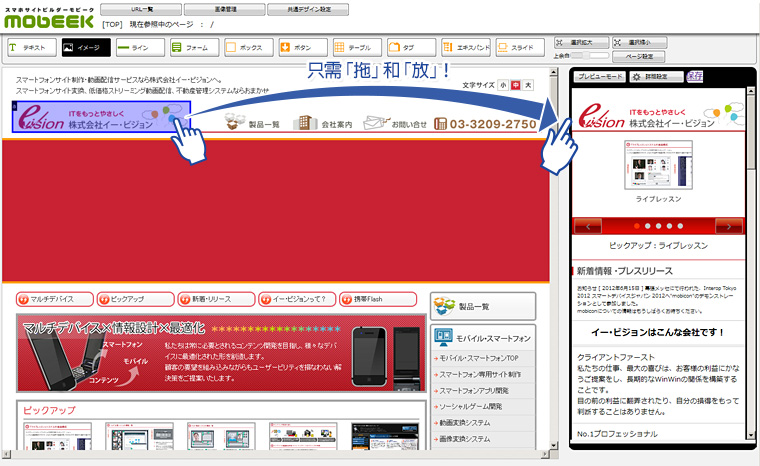Image resolution: width=760 pixels, height=466 pixels.
Task: Set font size to 中 (medium)
Action: (515, 86)
